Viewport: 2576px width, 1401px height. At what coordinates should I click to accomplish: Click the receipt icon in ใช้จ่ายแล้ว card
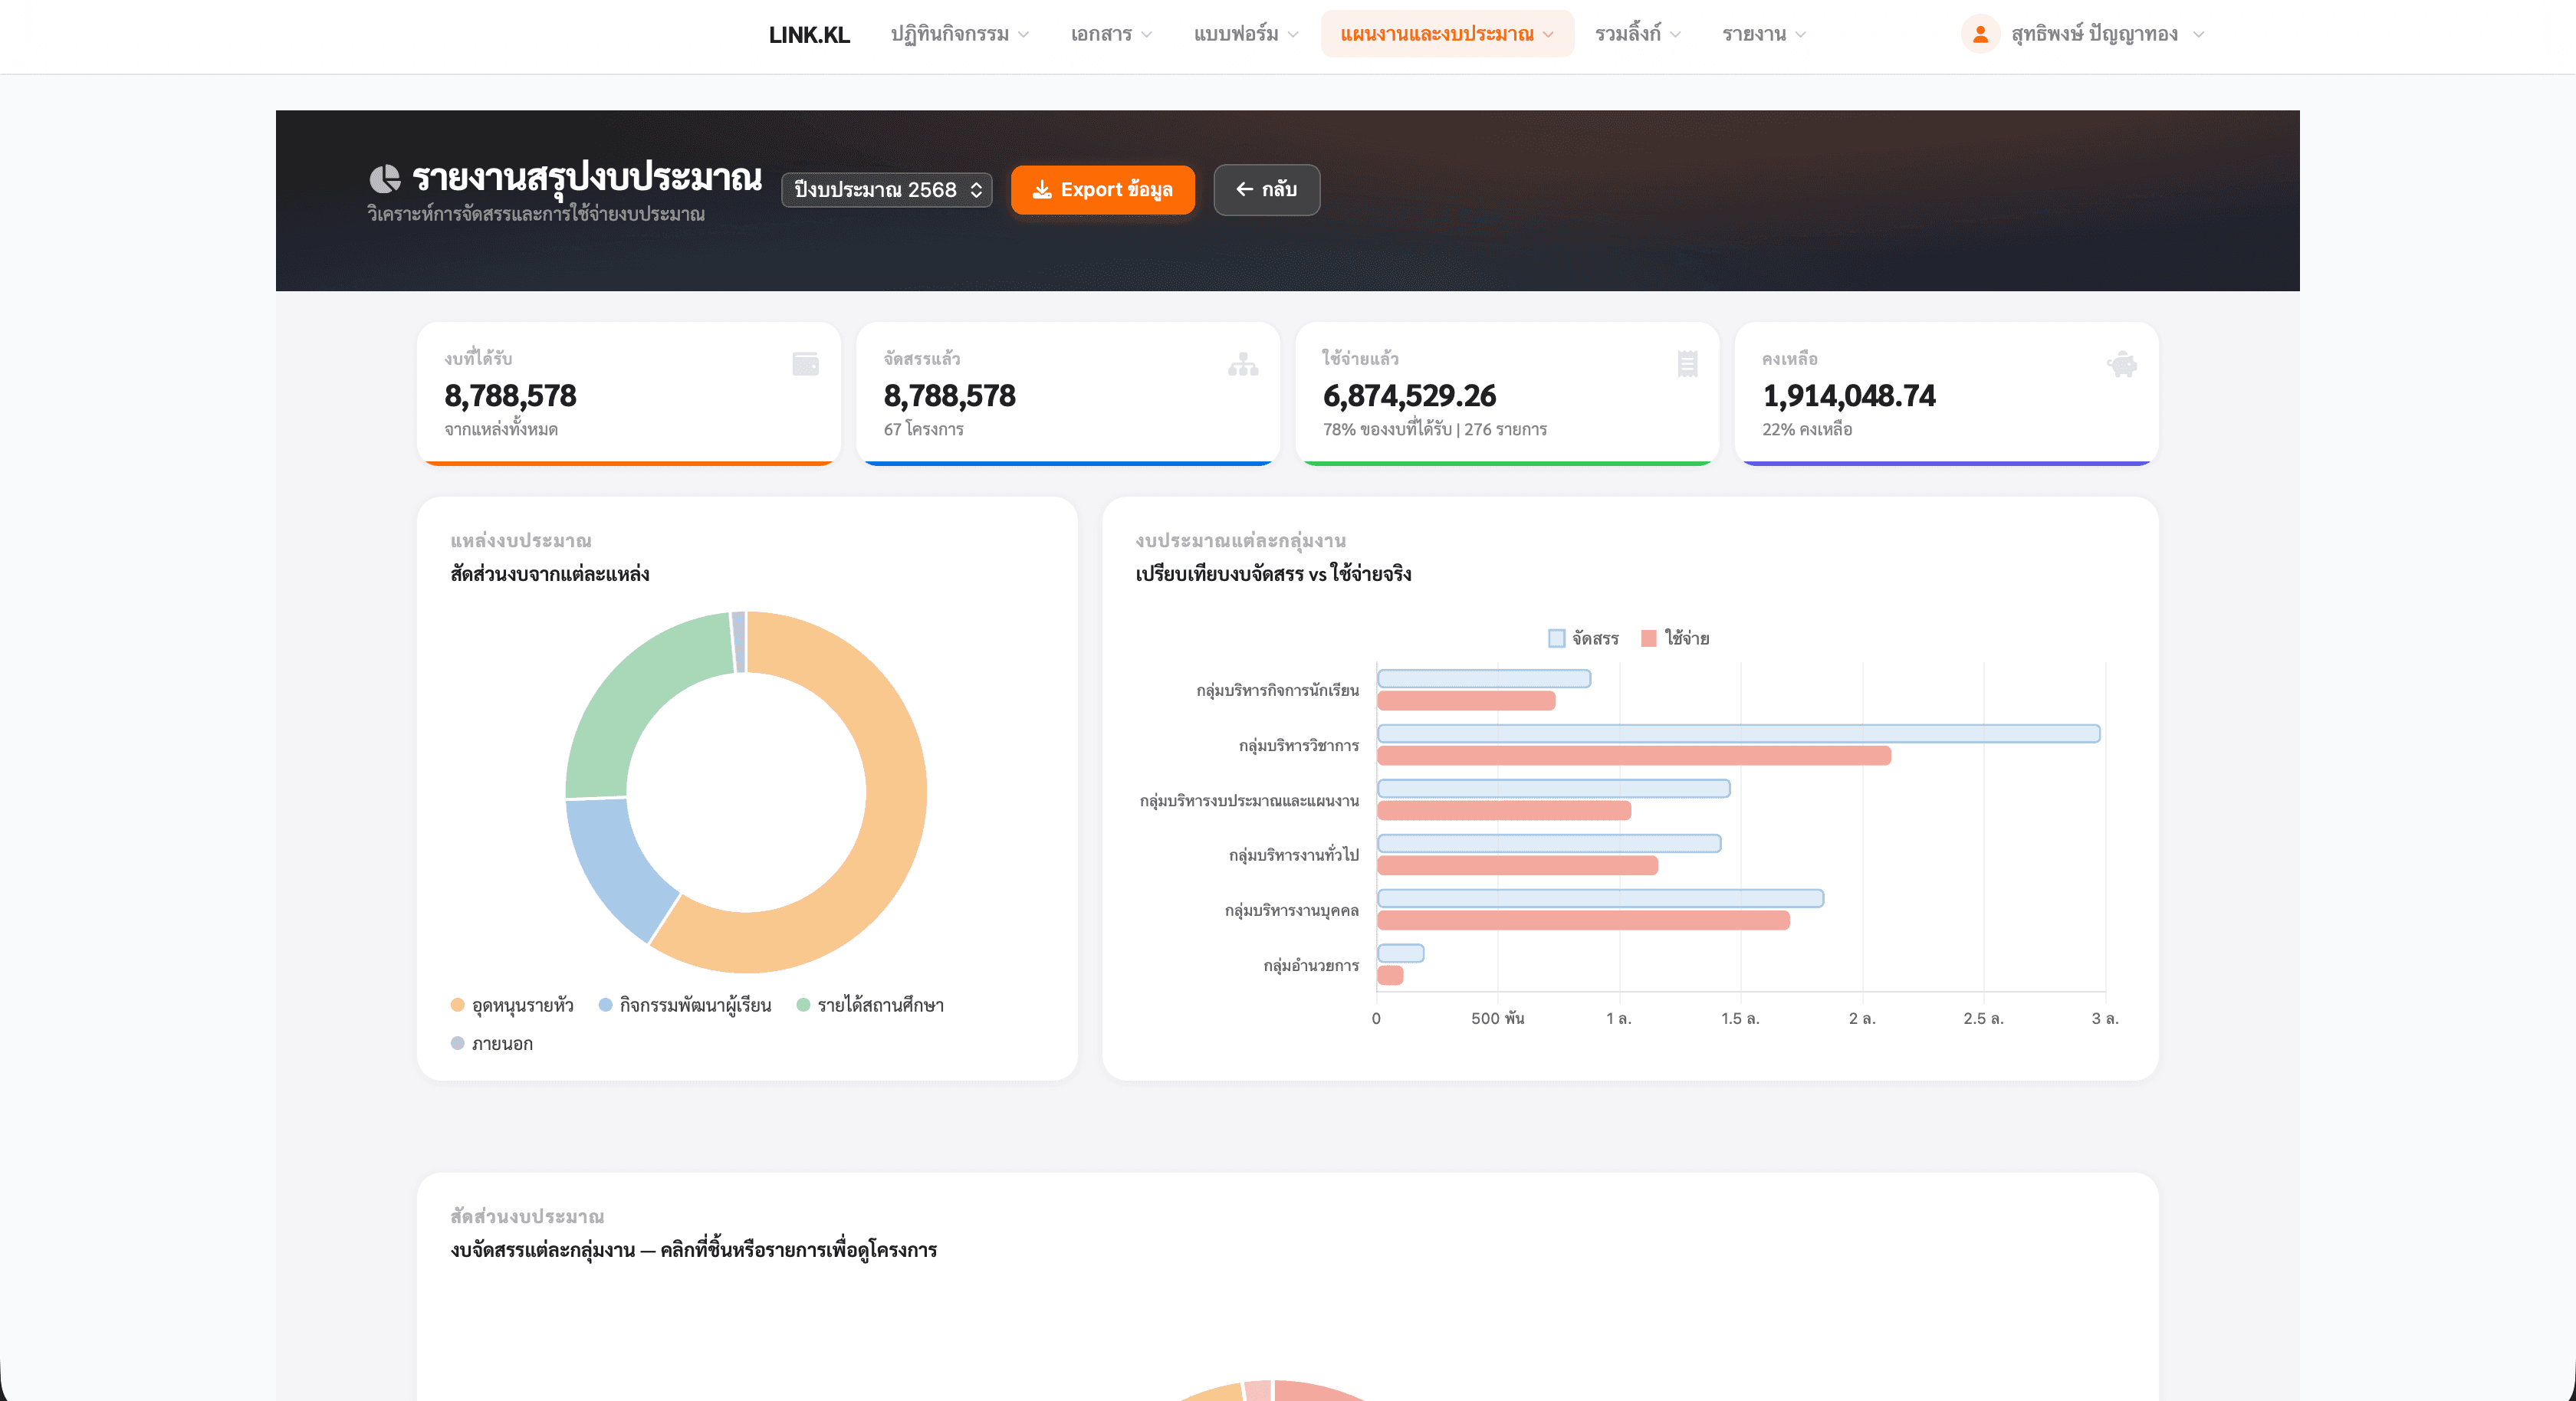[x=1687, y=364]
